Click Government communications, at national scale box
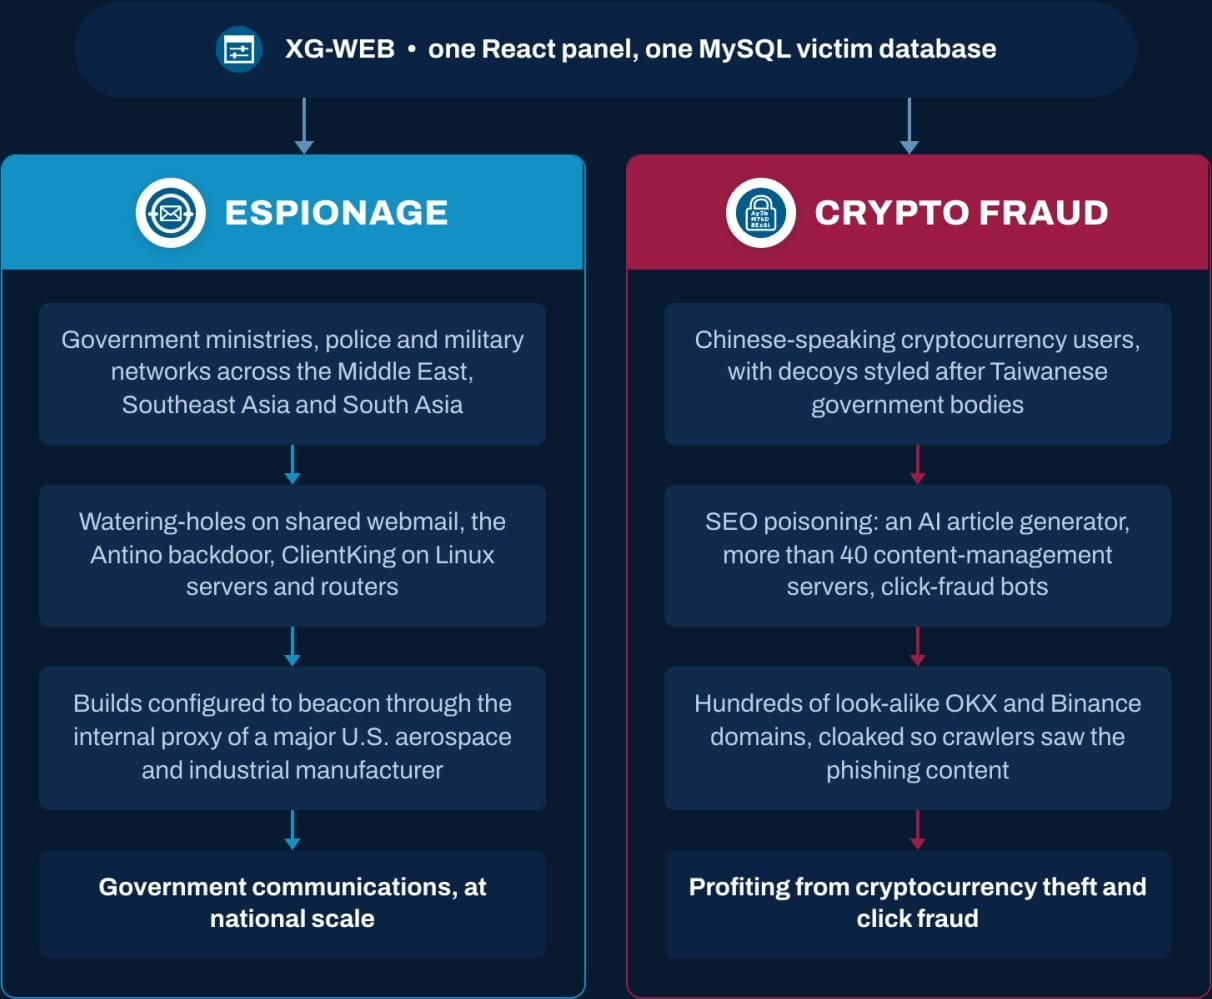The height and width of the screenshot is (999, 1212). [x=292, y=904]
